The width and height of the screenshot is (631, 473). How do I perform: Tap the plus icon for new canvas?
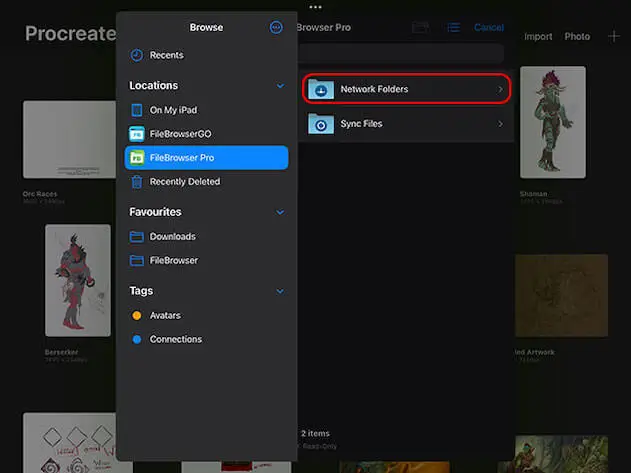point(613,37)
